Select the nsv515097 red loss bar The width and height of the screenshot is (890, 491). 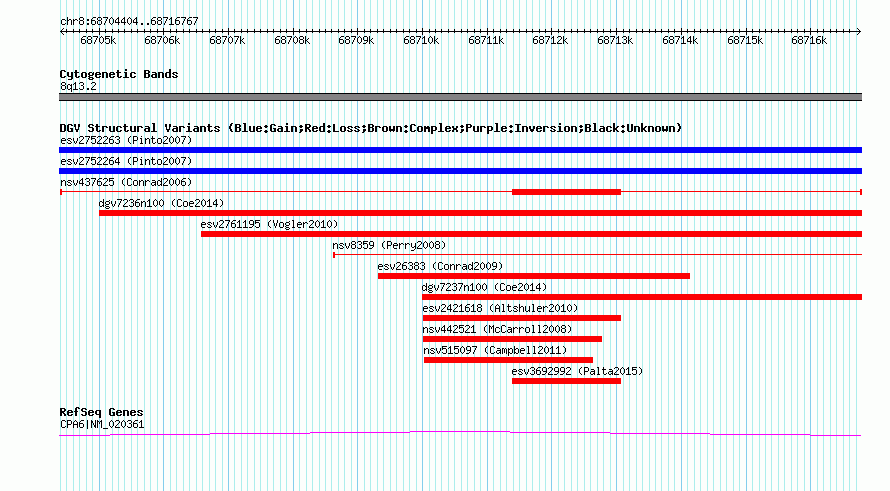(x=509, y=360)
